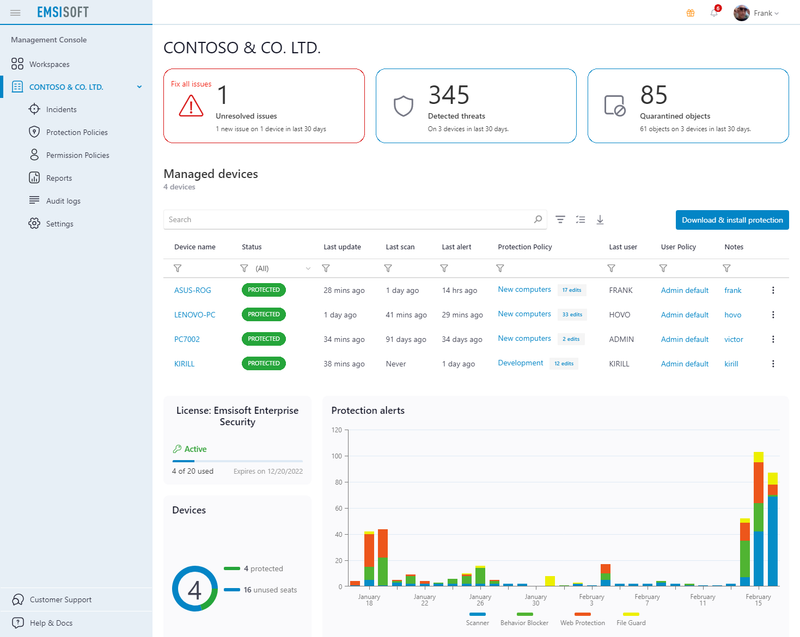This screenshot has height=637, width=800.
Task: Toggle the Scanner legend swatch in chart
Action: [x=477, y=614]
